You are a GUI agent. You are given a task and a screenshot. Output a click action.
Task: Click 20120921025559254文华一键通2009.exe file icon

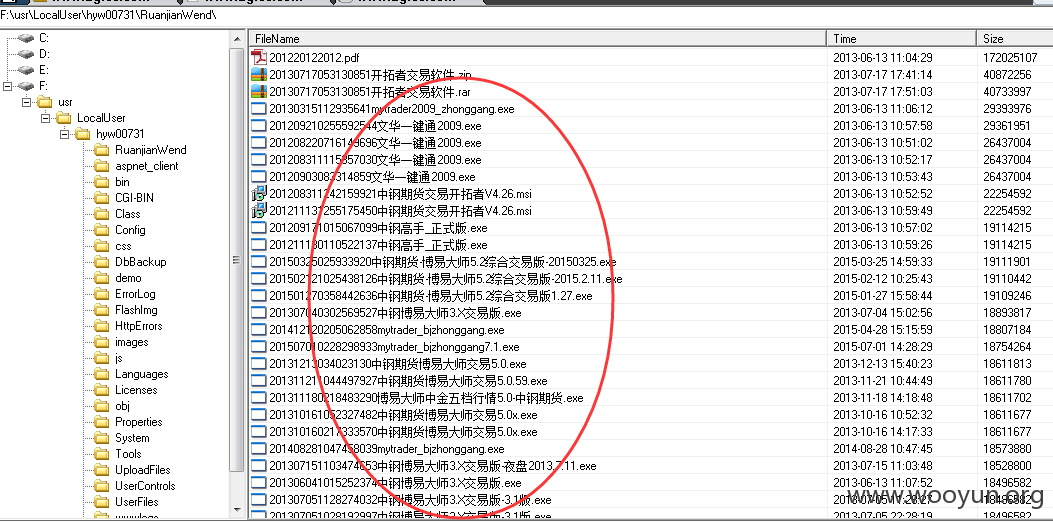[259, 126]
